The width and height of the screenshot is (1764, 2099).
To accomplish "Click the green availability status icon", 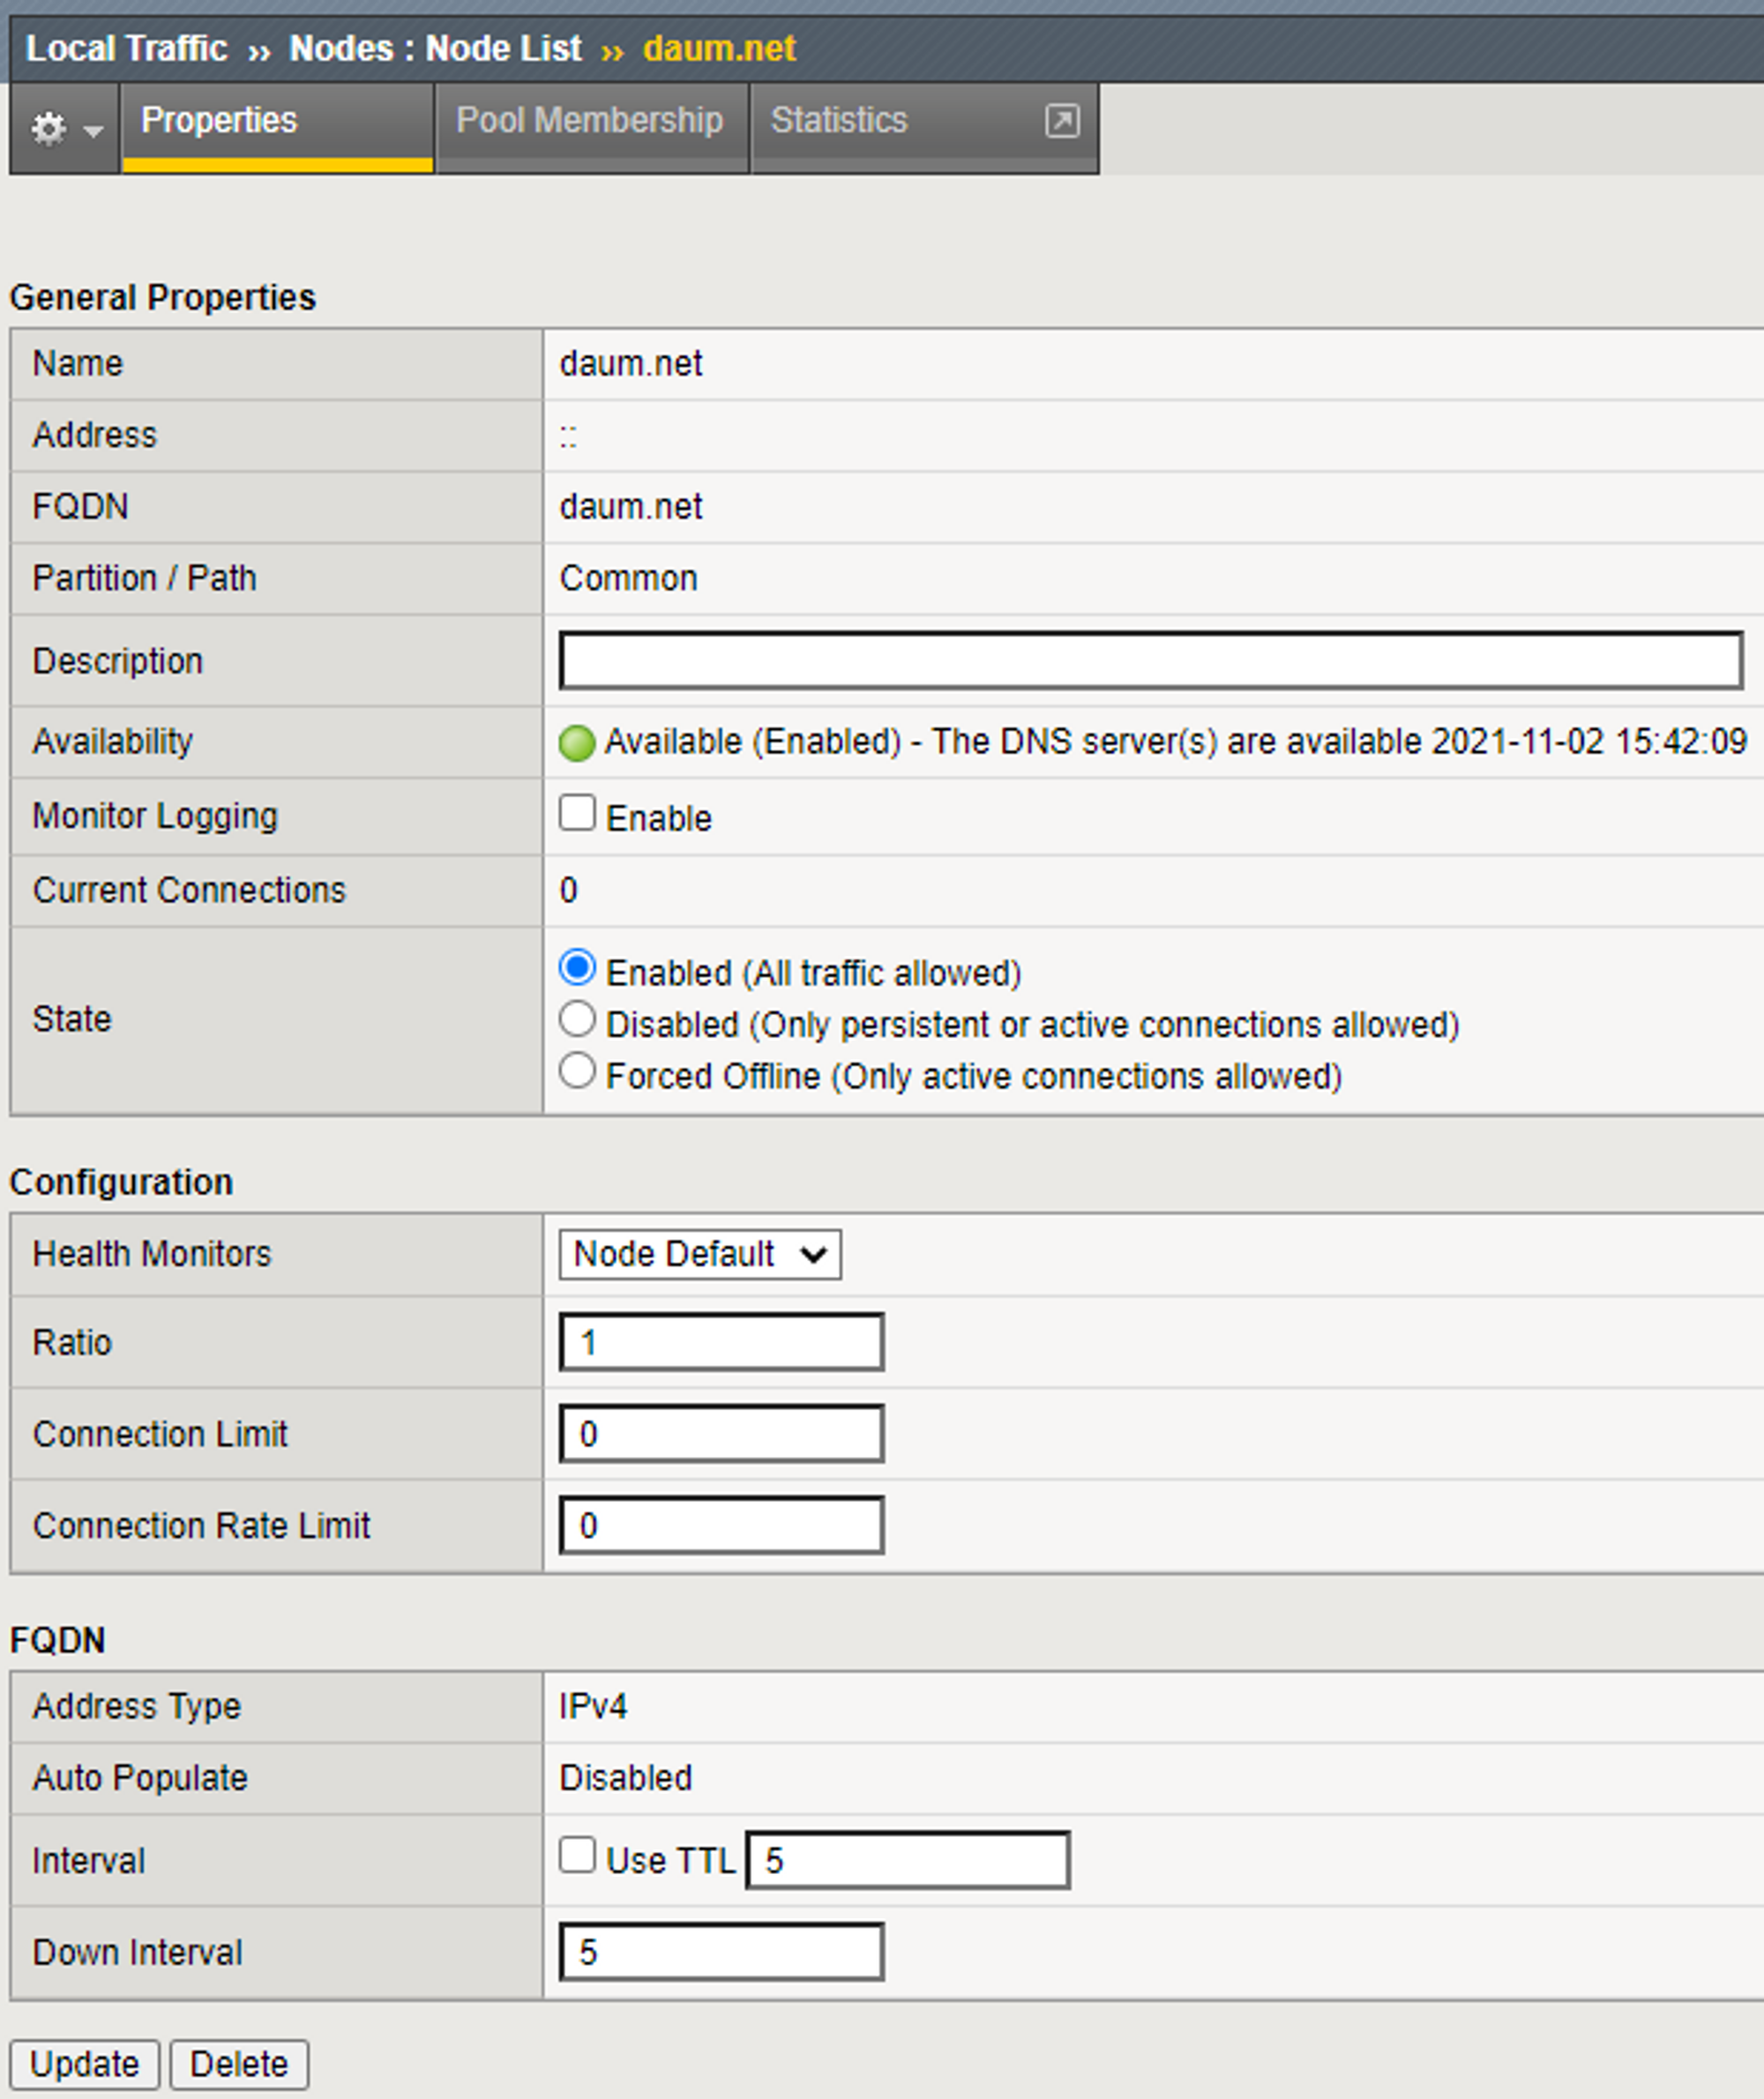I will (577, 743).
